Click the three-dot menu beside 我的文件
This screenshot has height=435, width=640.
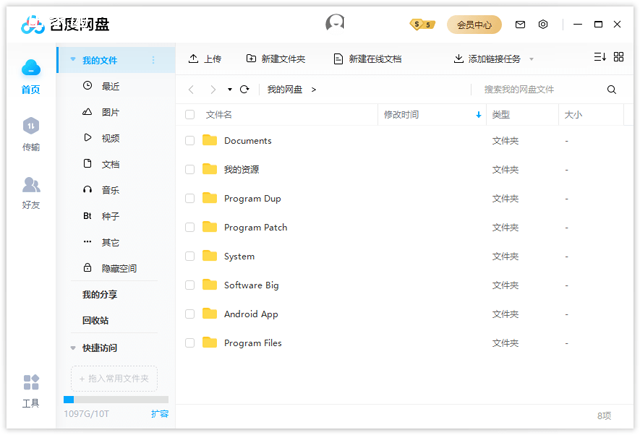(153, 60)
